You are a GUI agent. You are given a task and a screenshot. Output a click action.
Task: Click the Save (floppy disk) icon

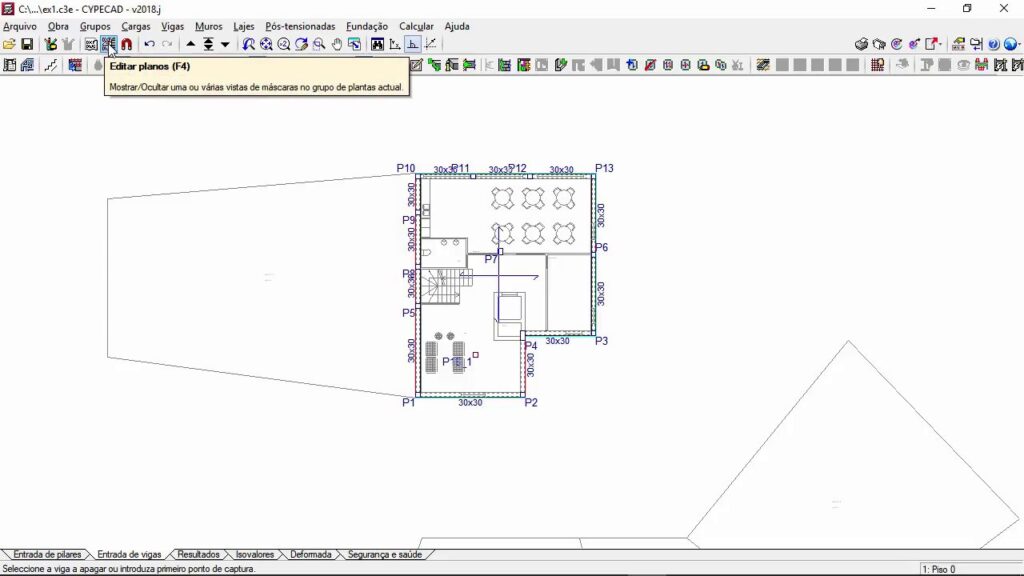[x=27, y=44]
